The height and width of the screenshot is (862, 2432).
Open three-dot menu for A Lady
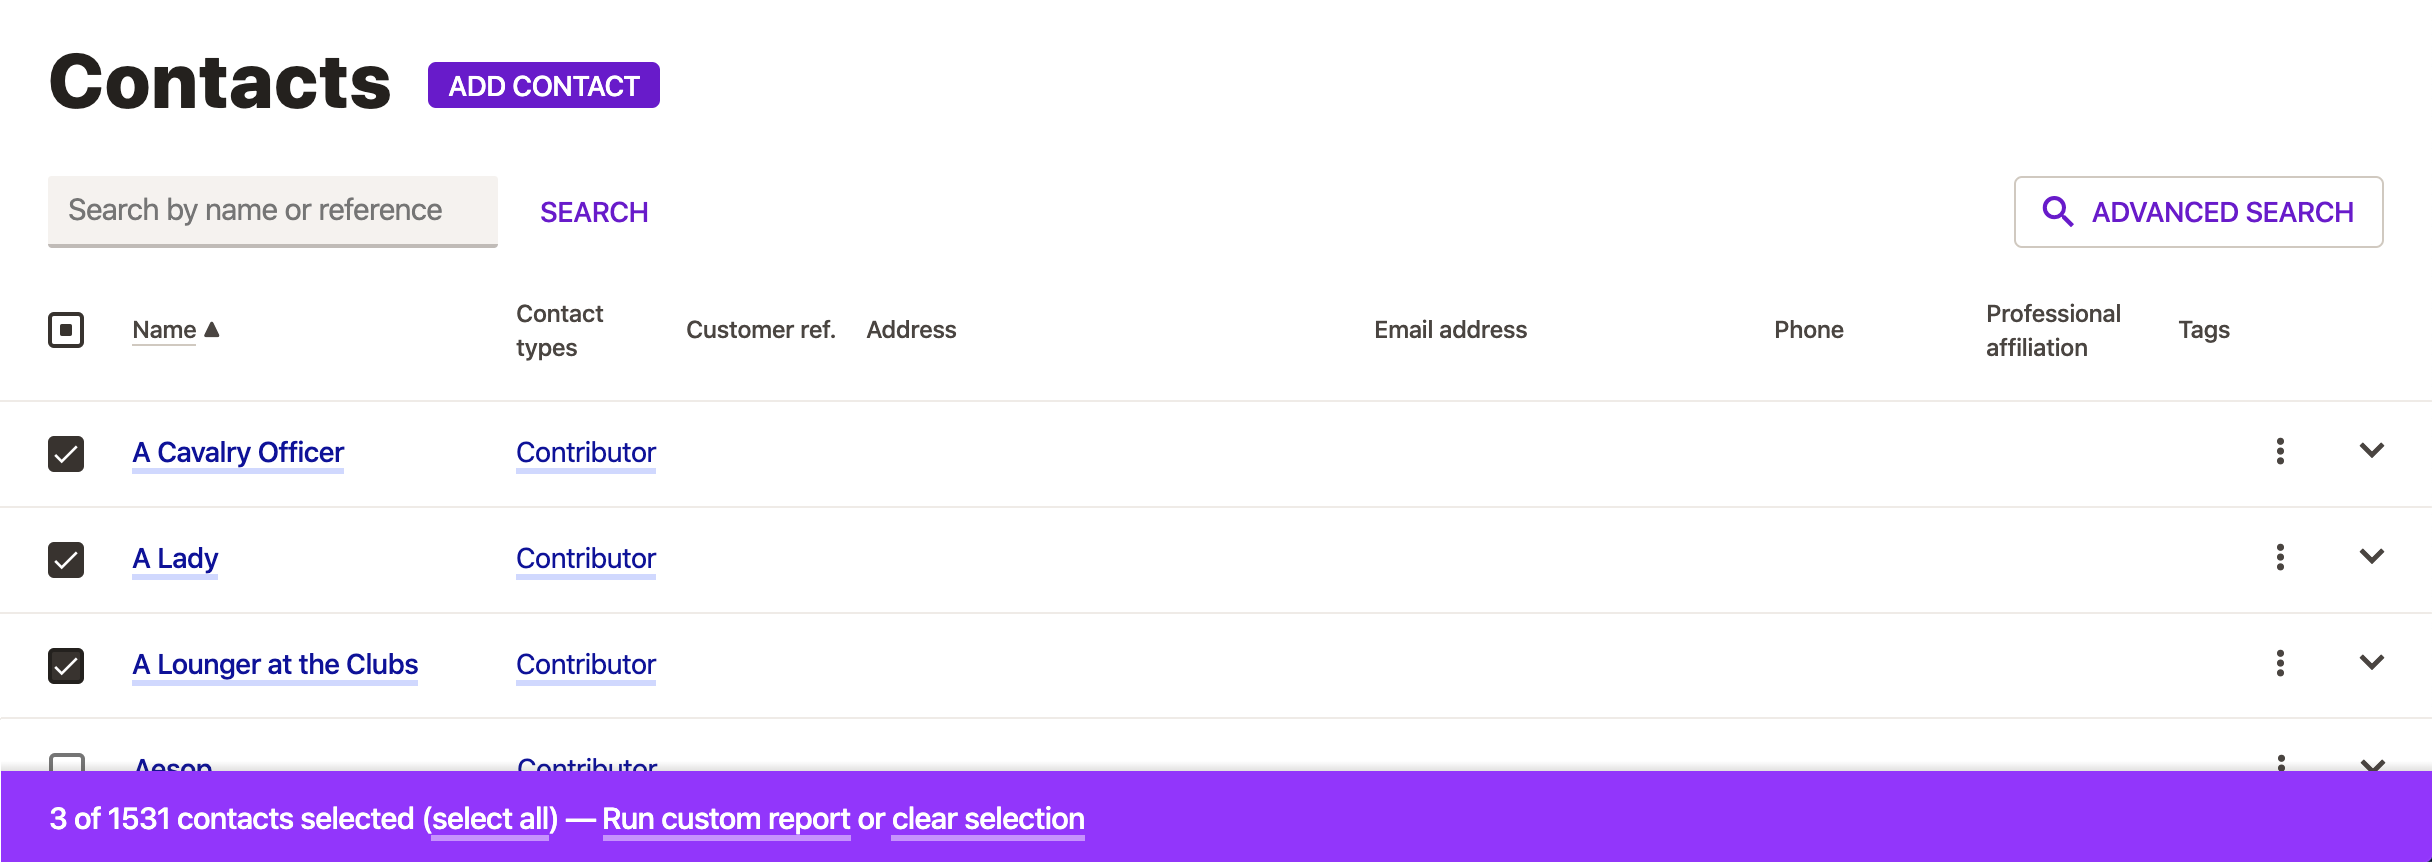click(x=2280, y=557)
